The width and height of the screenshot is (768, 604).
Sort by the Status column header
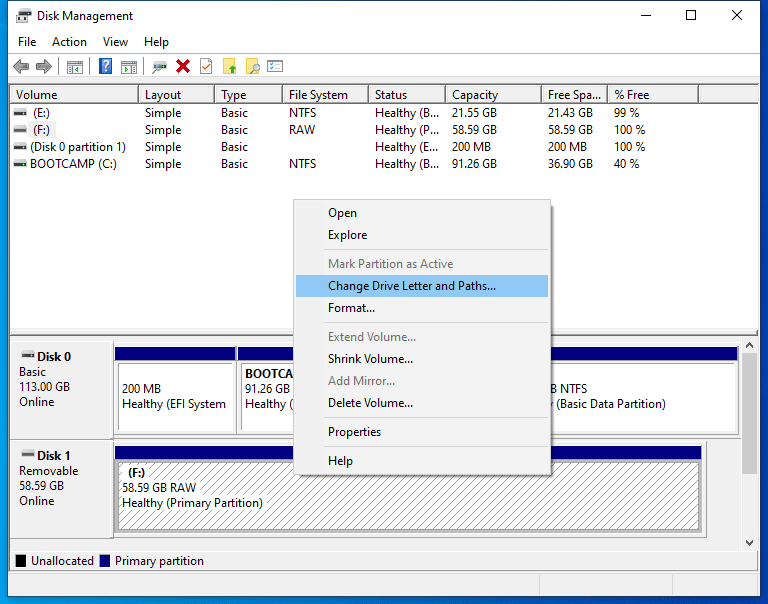pyautogui.click(x=407, y=95)
